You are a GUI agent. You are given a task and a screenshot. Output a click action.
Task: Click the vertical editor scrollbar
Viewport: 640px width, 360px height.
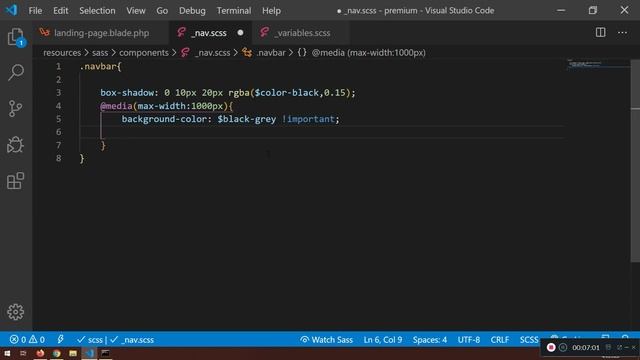635,161
